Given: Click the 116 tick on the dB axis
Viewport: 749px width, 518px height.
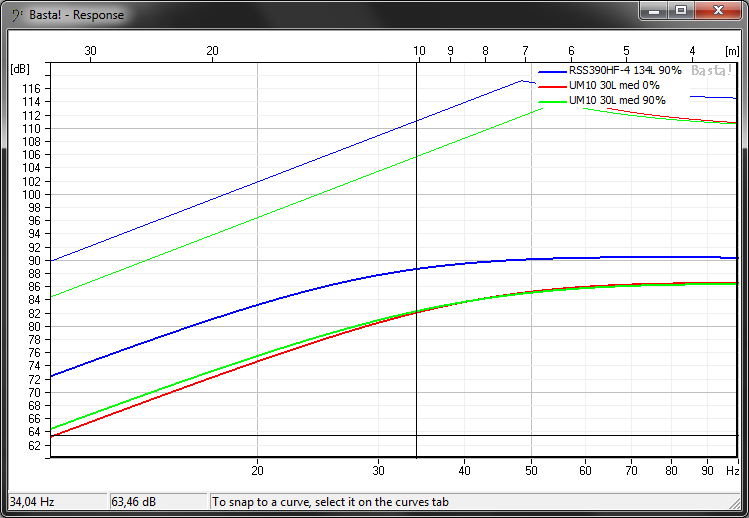Looking at the screenshot, I should point(31,89).
